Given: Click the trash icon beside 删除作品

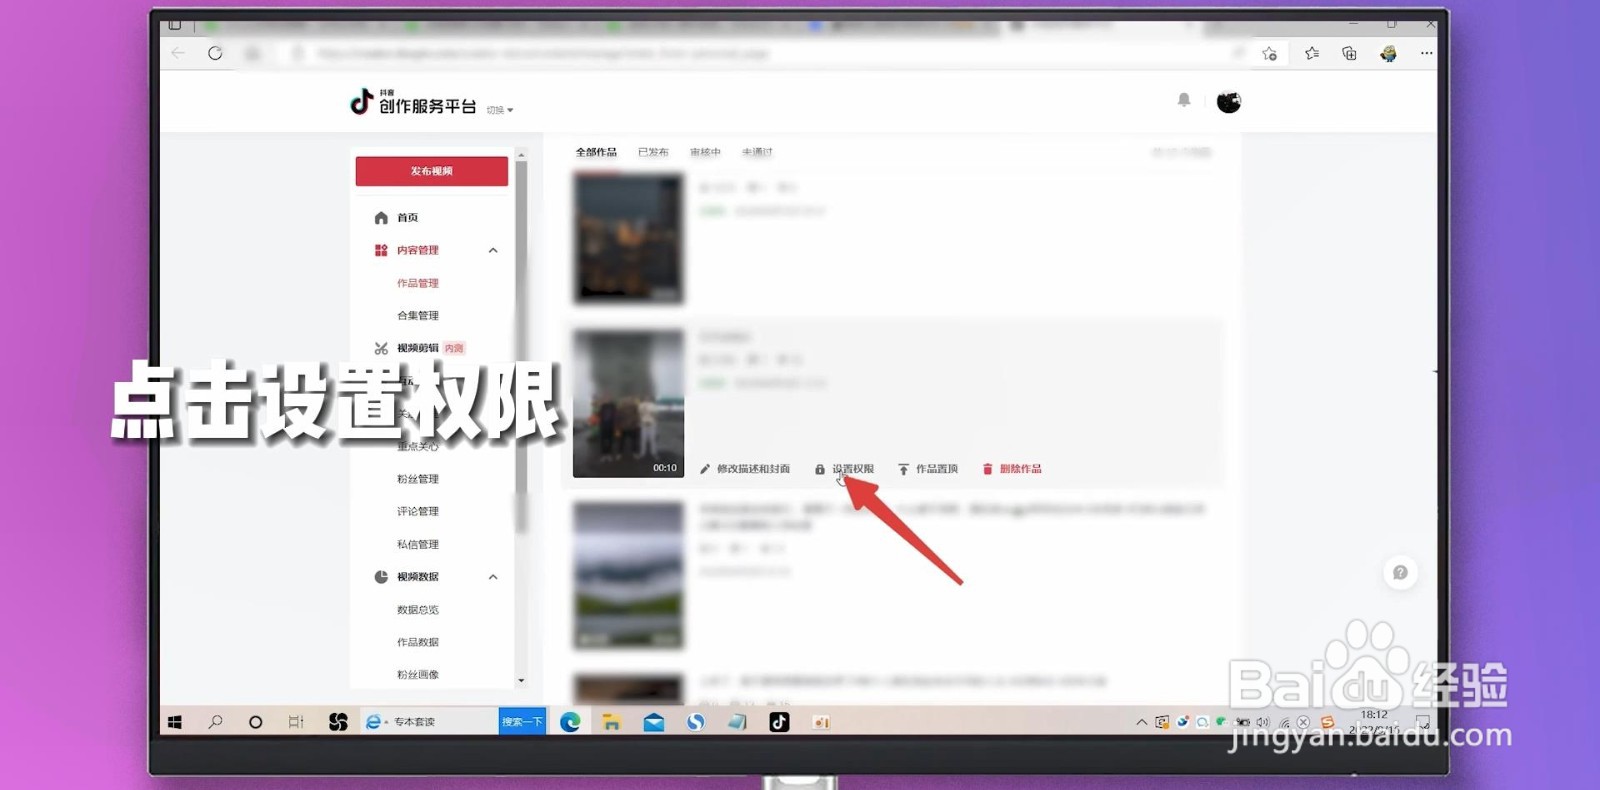Looking at the screenshot, I should tap(987, 469).
